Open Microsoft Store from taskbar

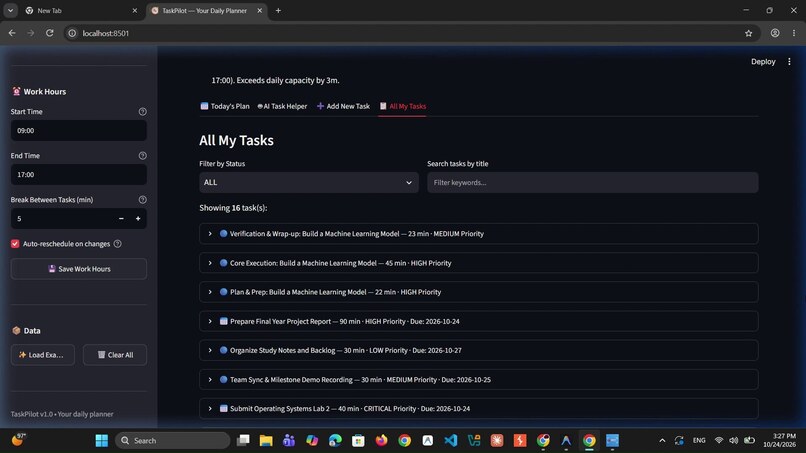pos(358,441)
